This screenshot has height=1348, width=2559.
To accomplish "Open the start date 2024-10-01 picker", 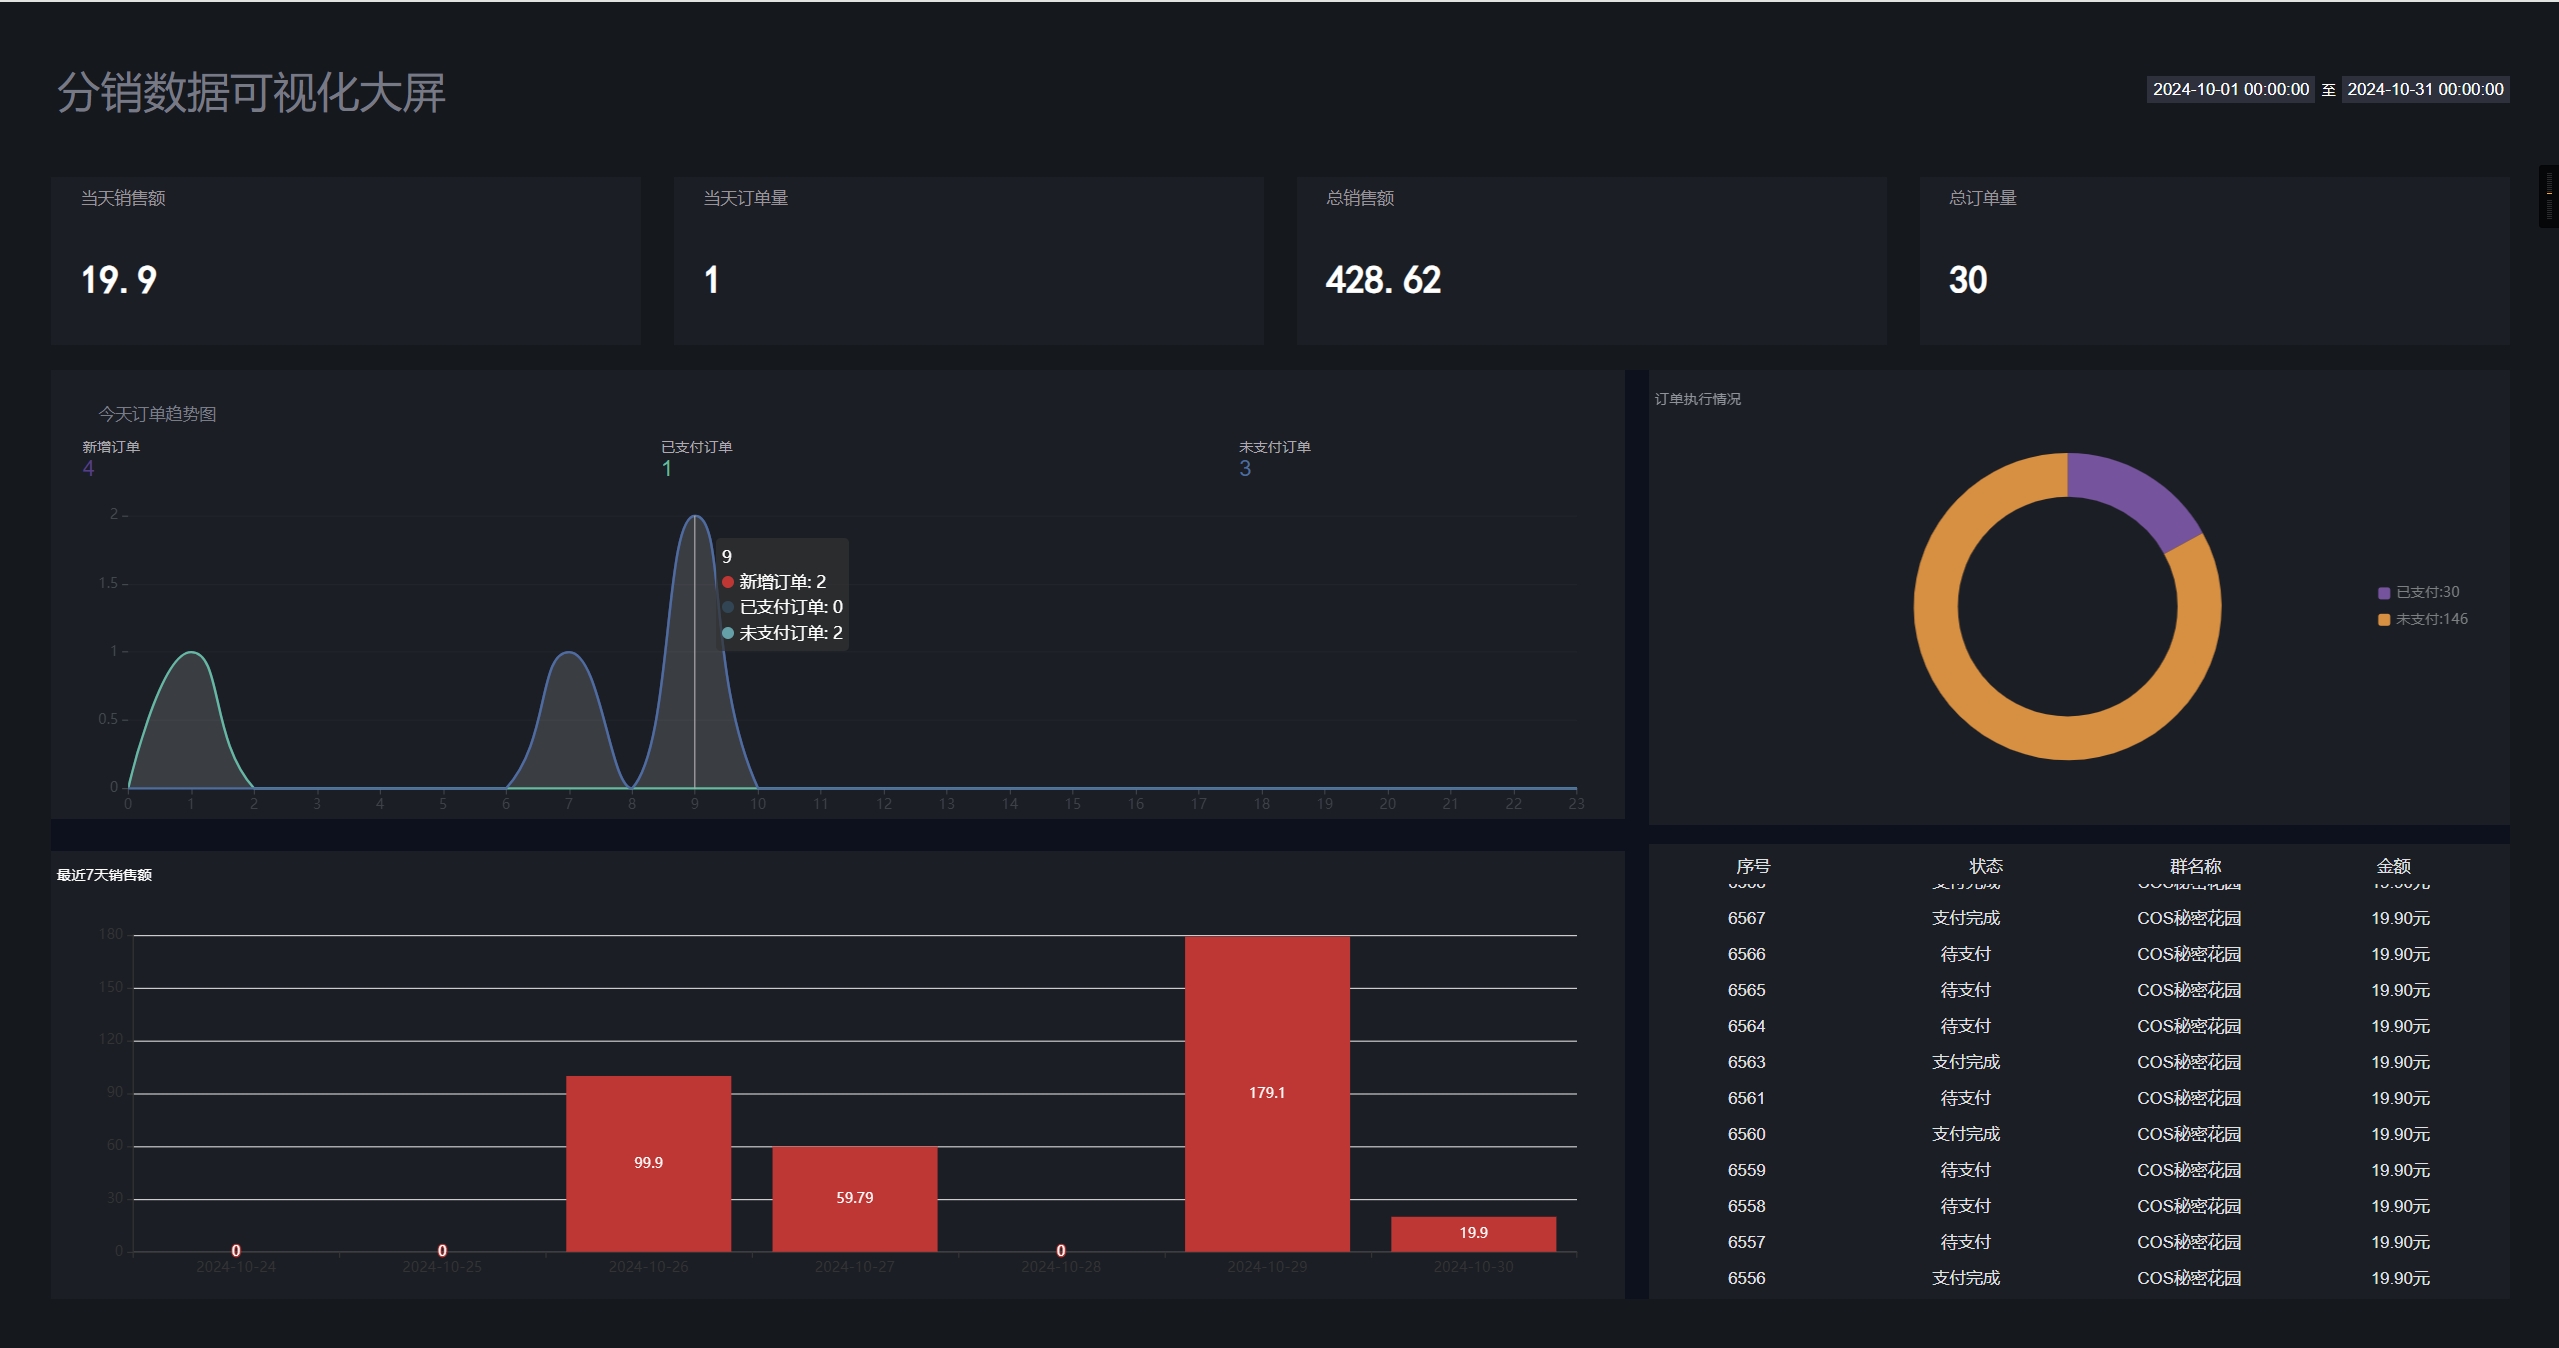I will tap(2230, 89).
